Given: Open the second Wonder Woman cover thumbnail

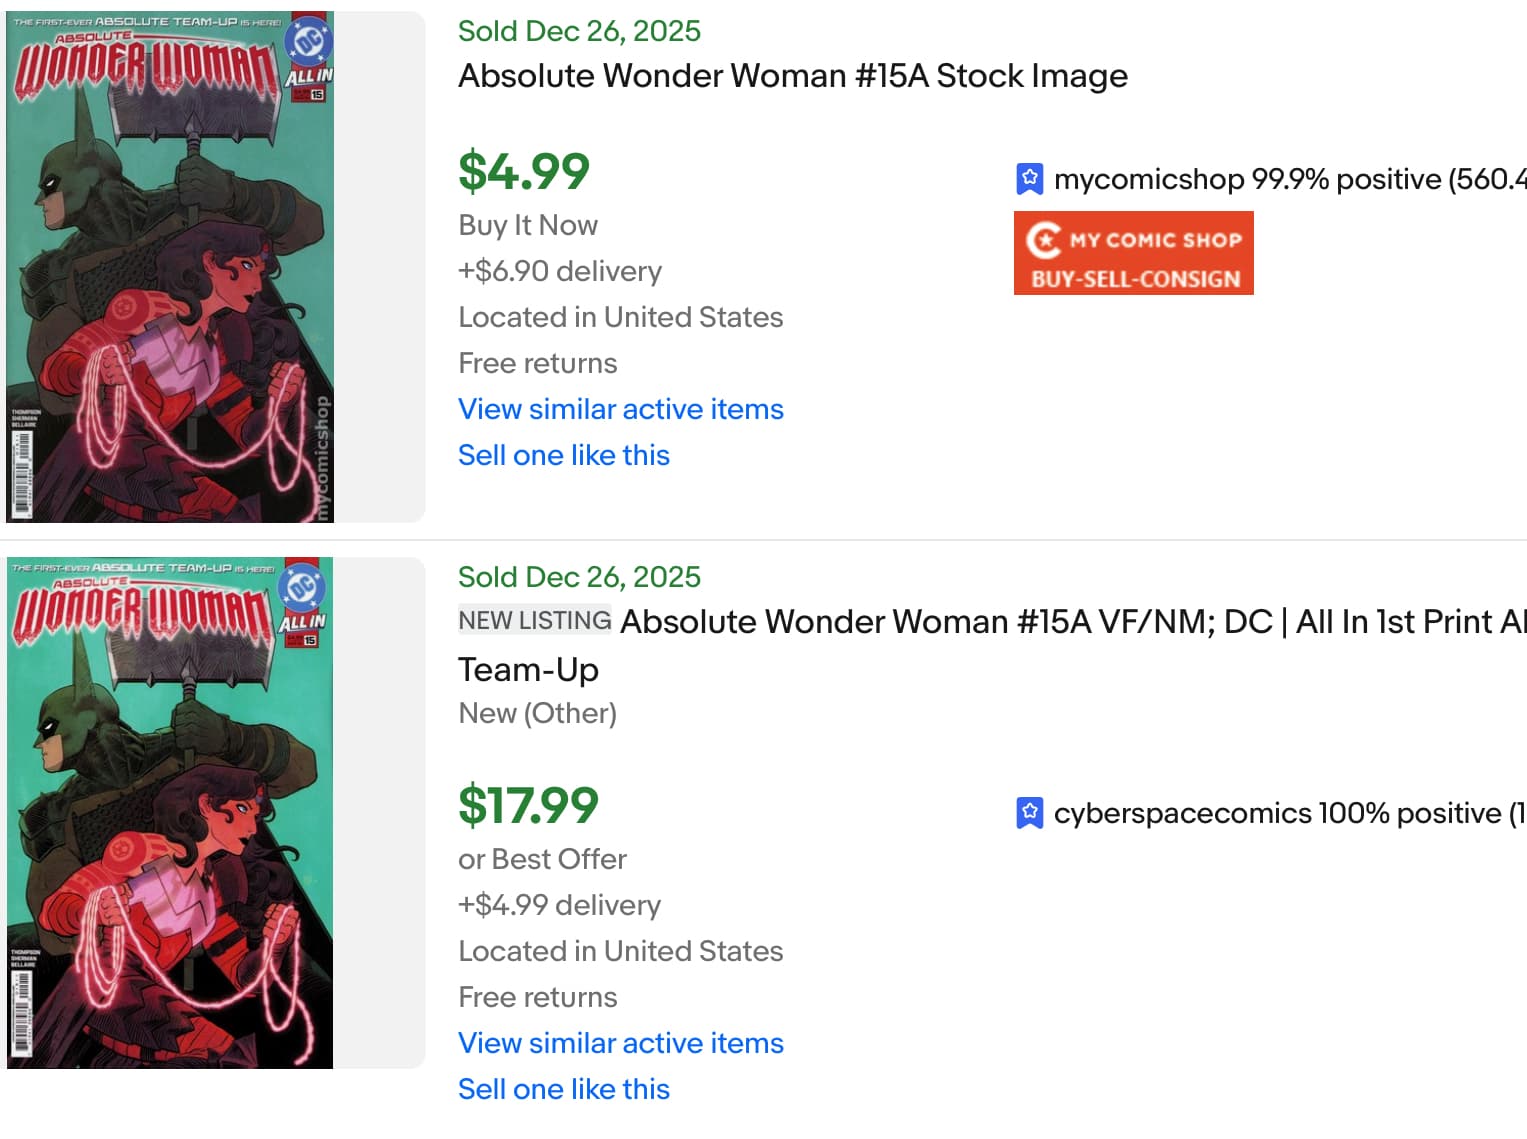Looking at the screenshot, I should coord(170,813).
